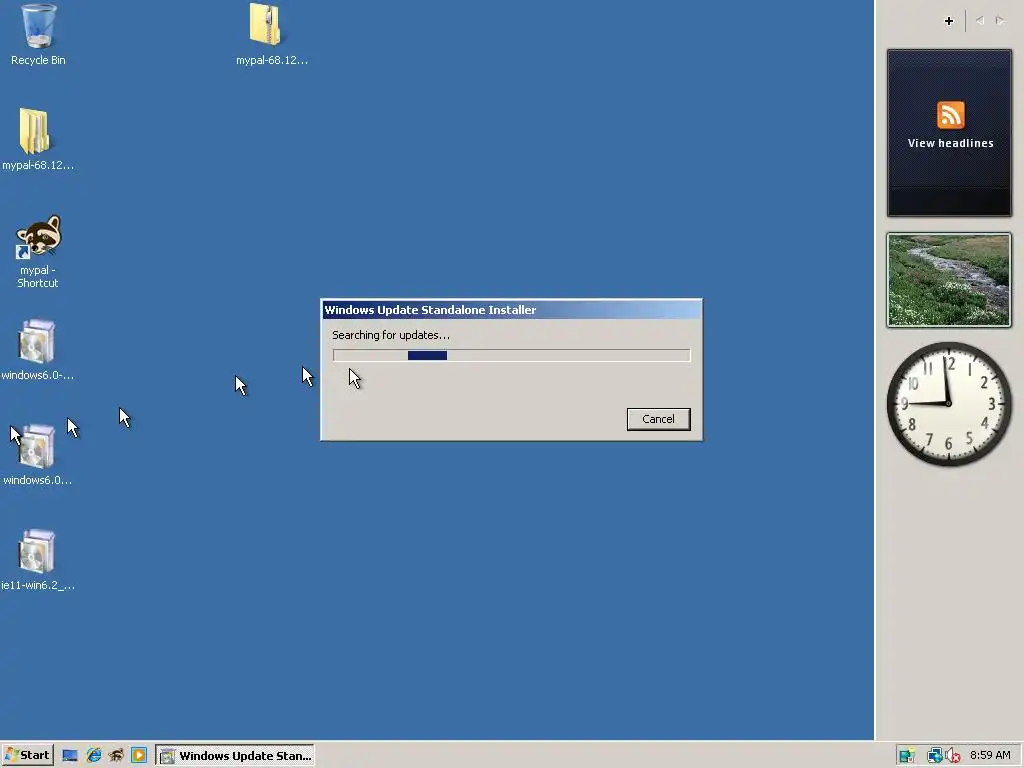The image size is (1024, 768).
Task: Click the Searching for updates progress bar
Action: point(511,355)
